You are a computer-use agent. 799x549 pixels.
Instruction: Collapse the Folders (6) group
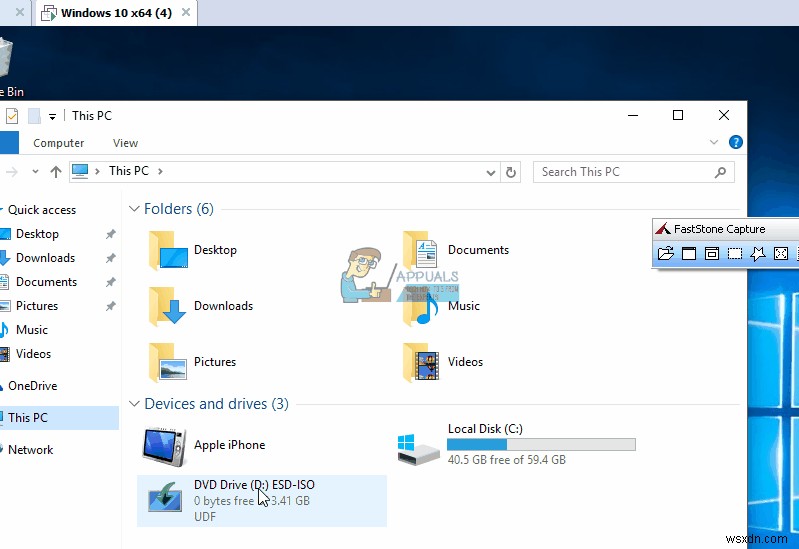point(134,209)
